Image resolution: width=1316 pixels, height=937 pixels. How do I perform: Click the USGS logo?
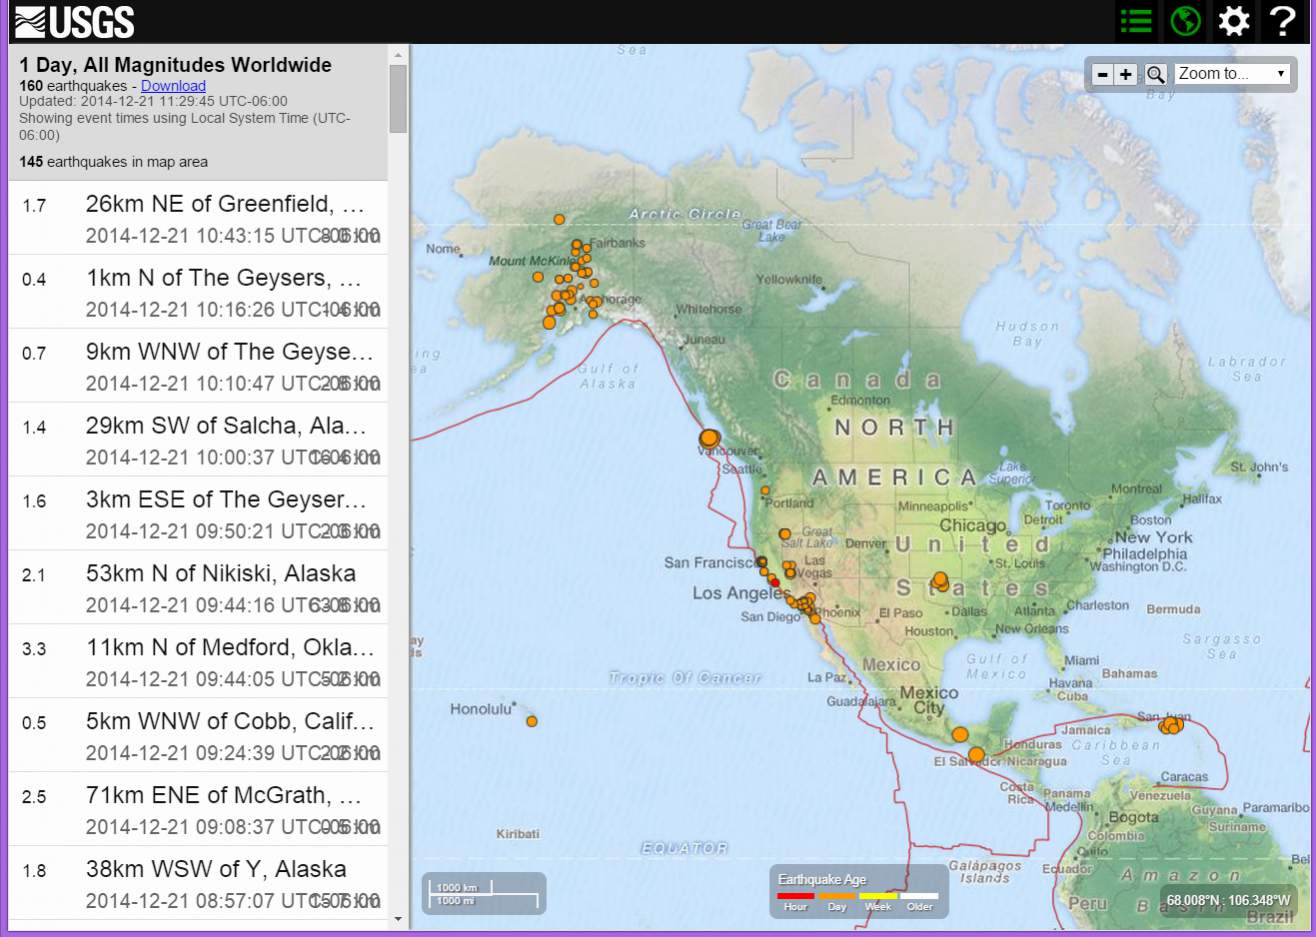[x=75, y=21]
